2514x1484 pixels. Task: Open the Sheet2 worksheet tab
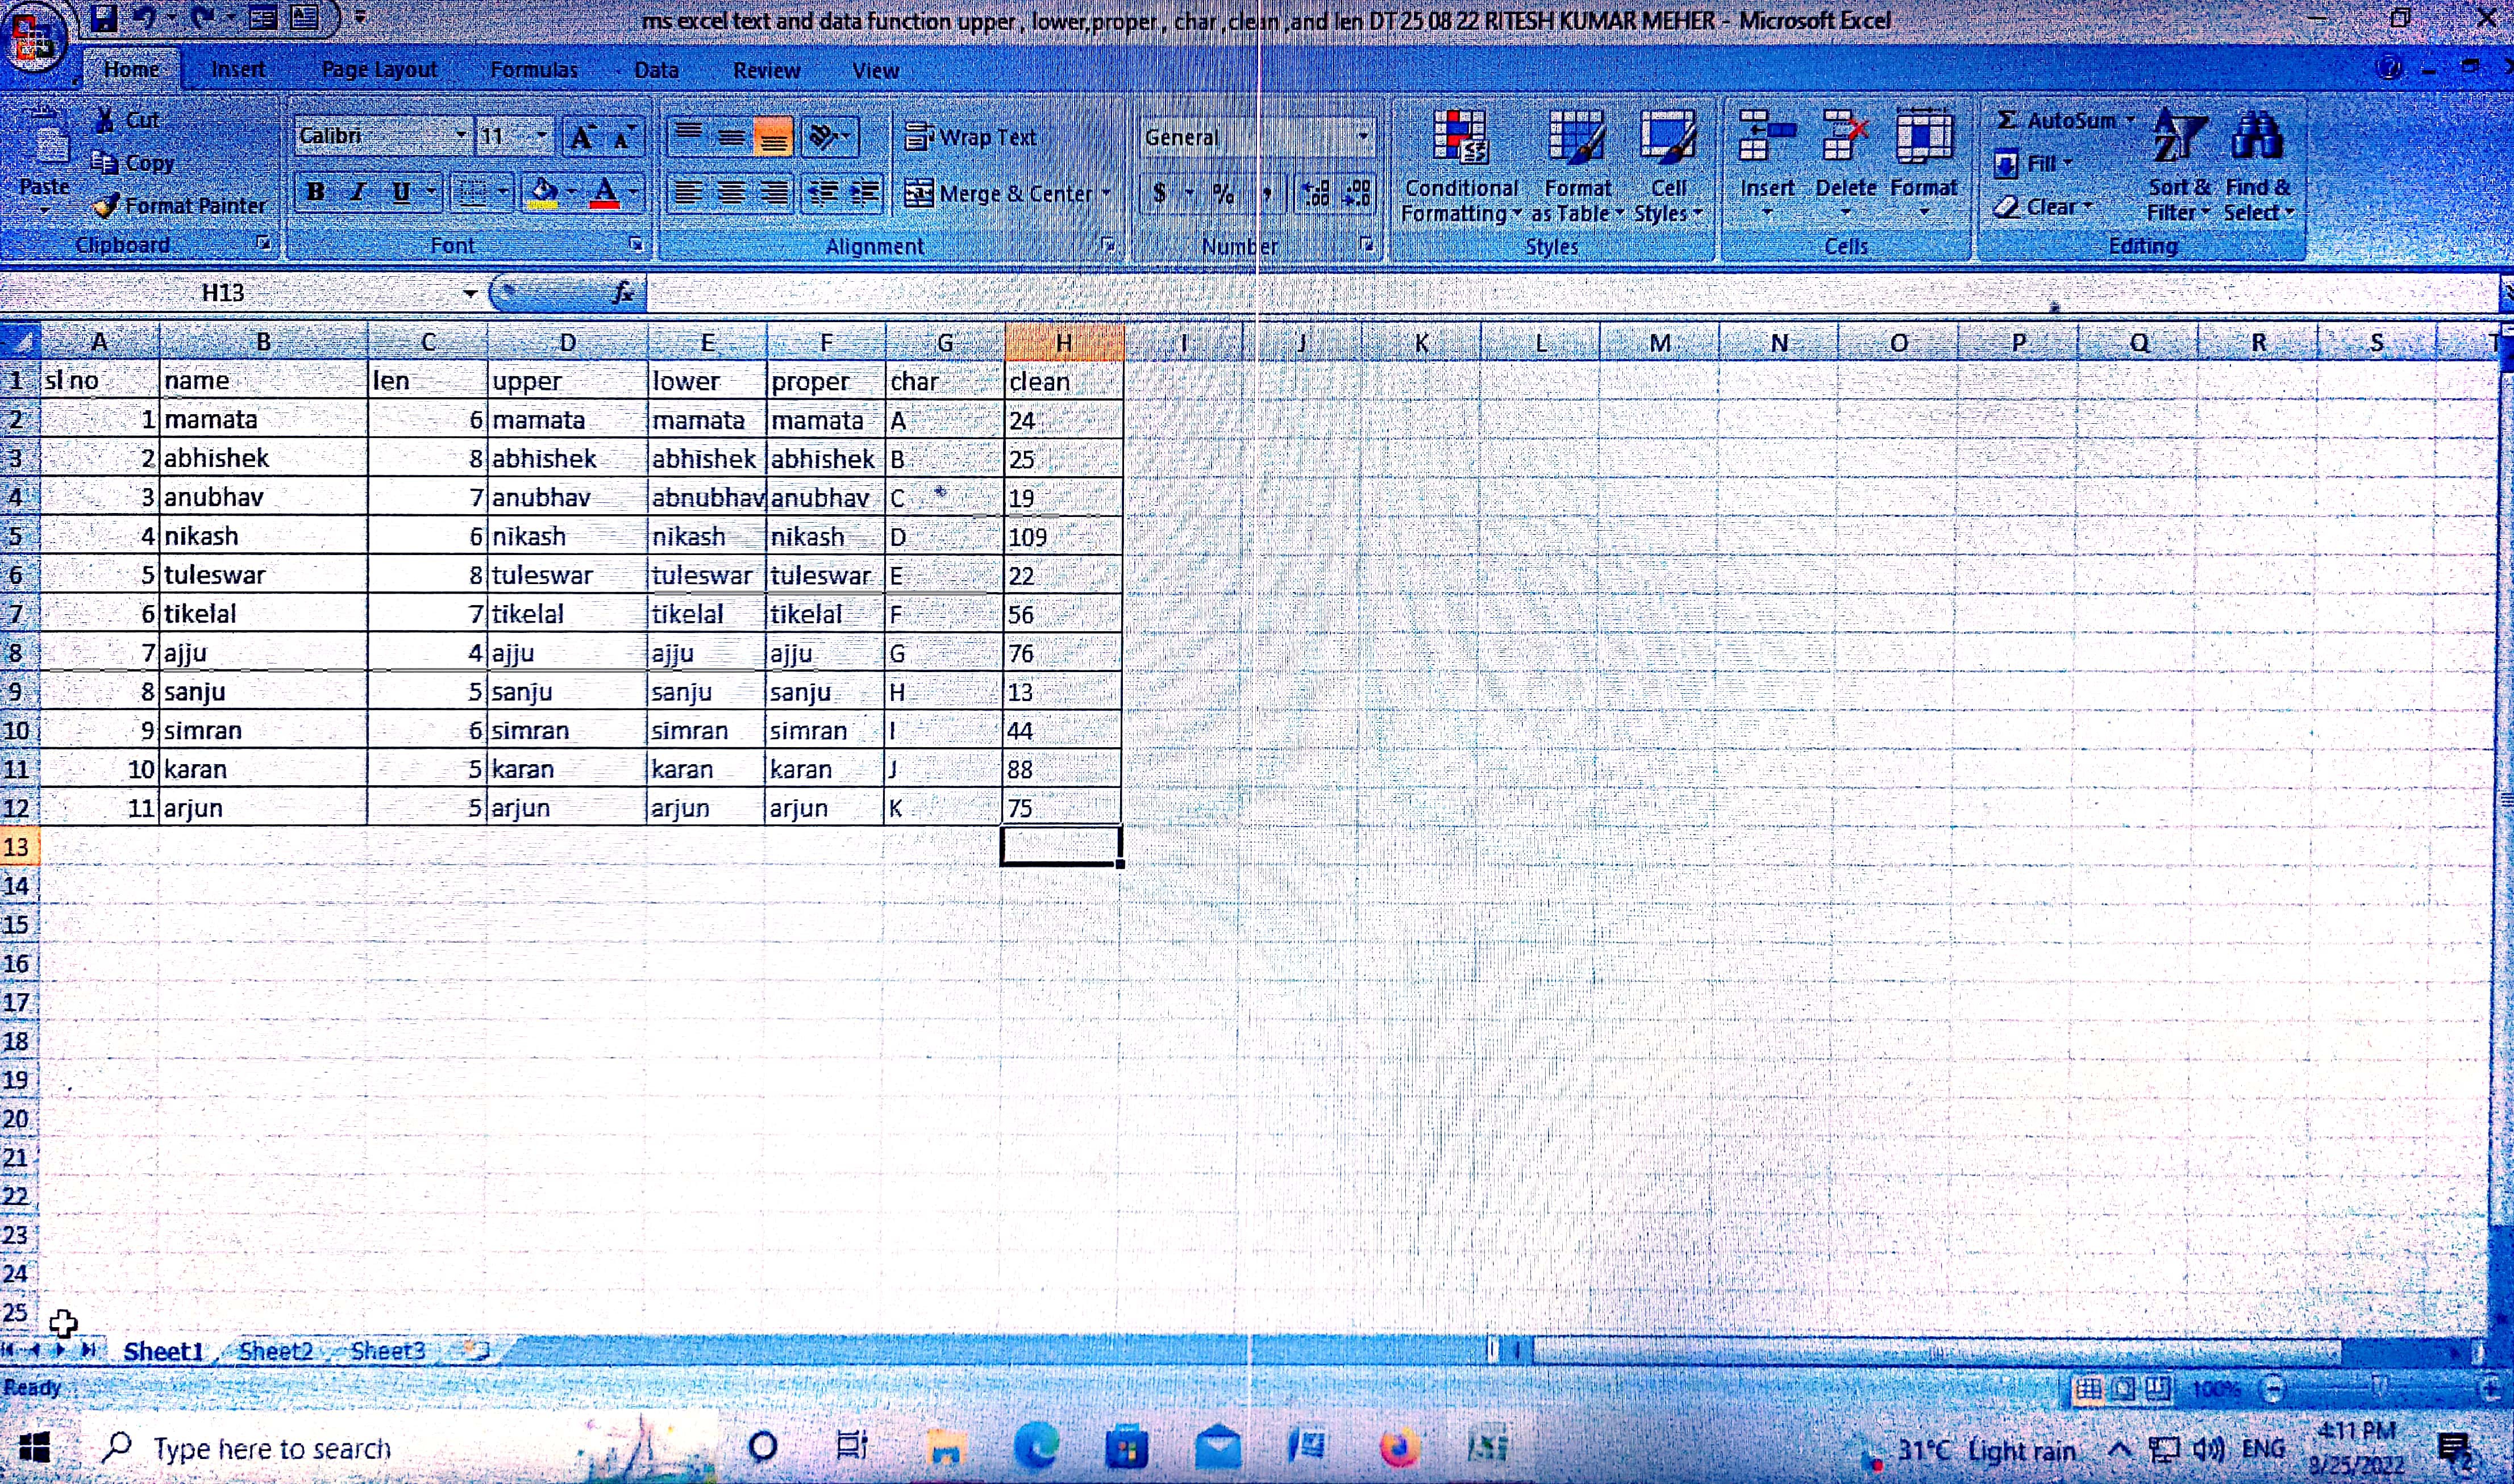pyautogui.click(x=275, y=1351)
